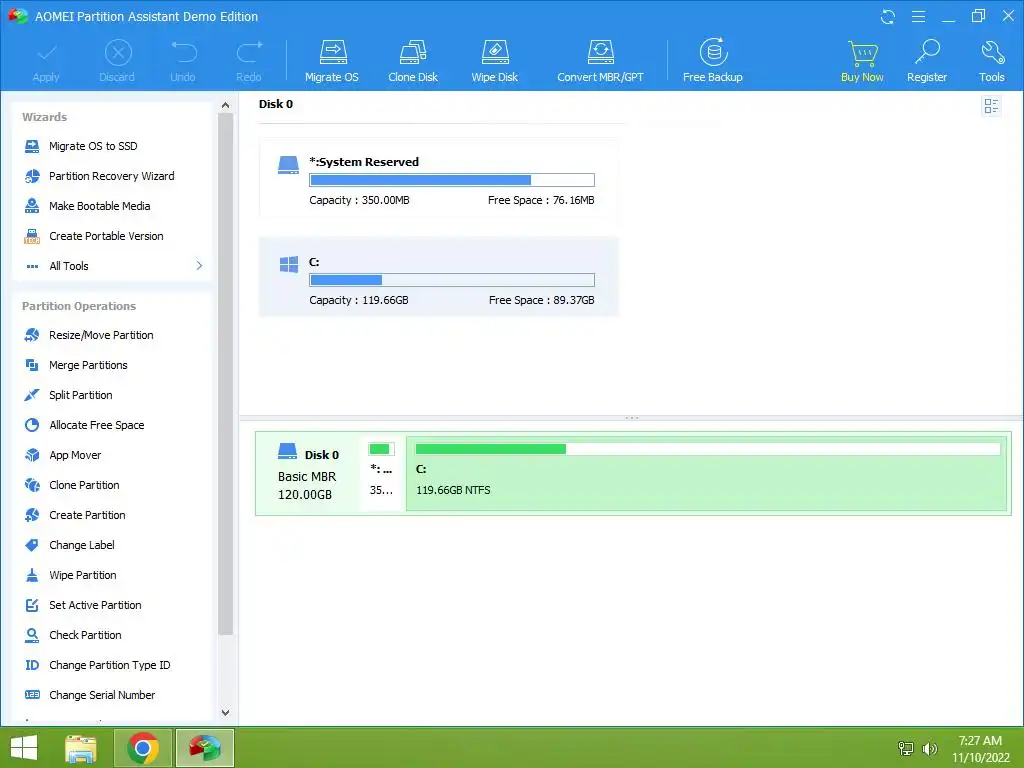Click the Migrate OS toolbar icon
This screenshot has width=1024, height=768.
[x=332, y=61]
